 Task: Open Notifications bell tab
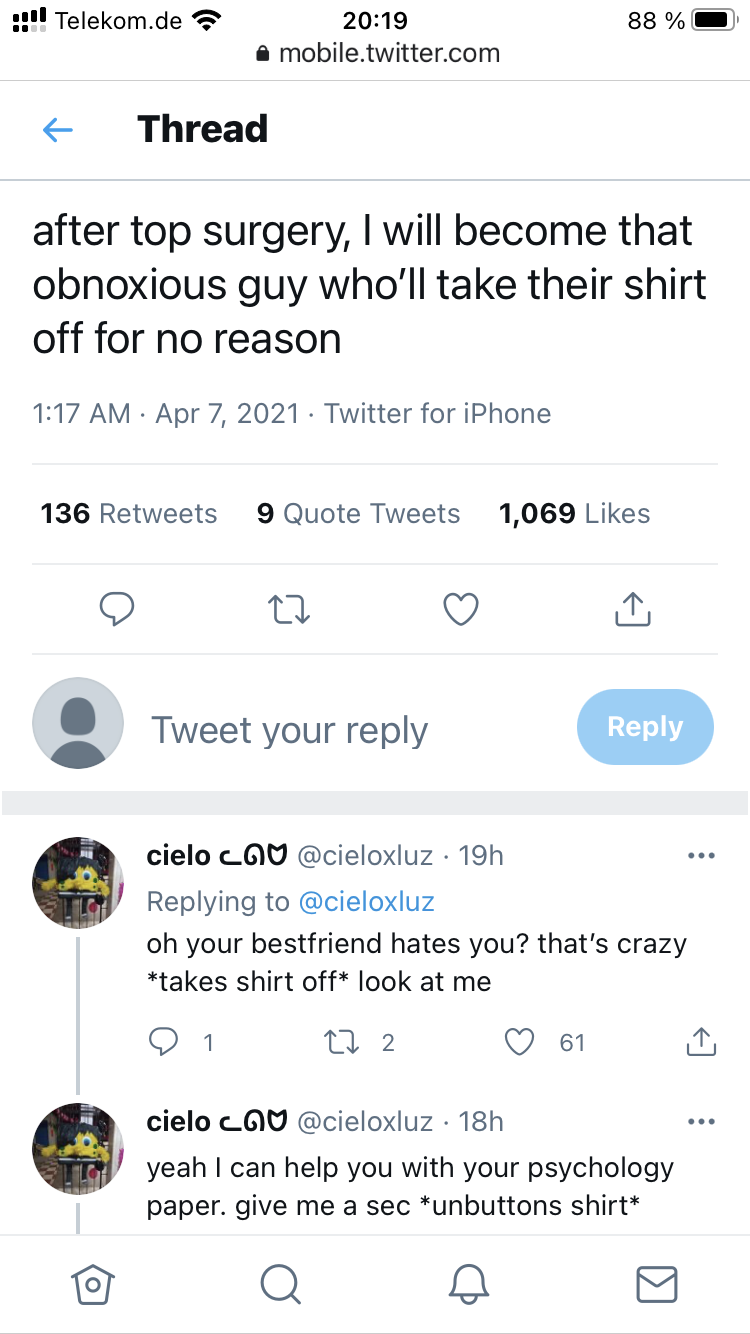(468, 1284)
